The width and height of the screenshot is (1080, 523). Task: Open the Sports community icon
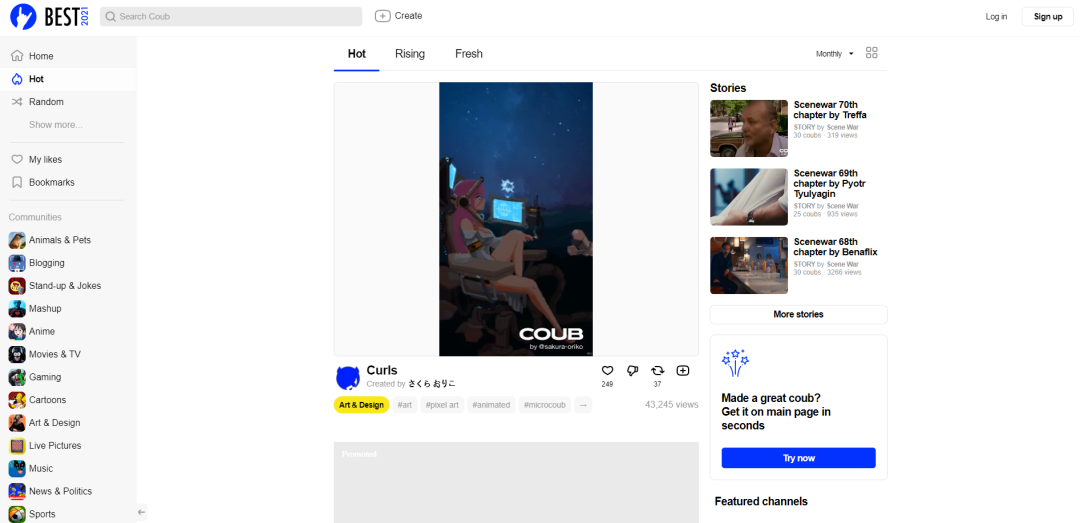tap(17, 514)
